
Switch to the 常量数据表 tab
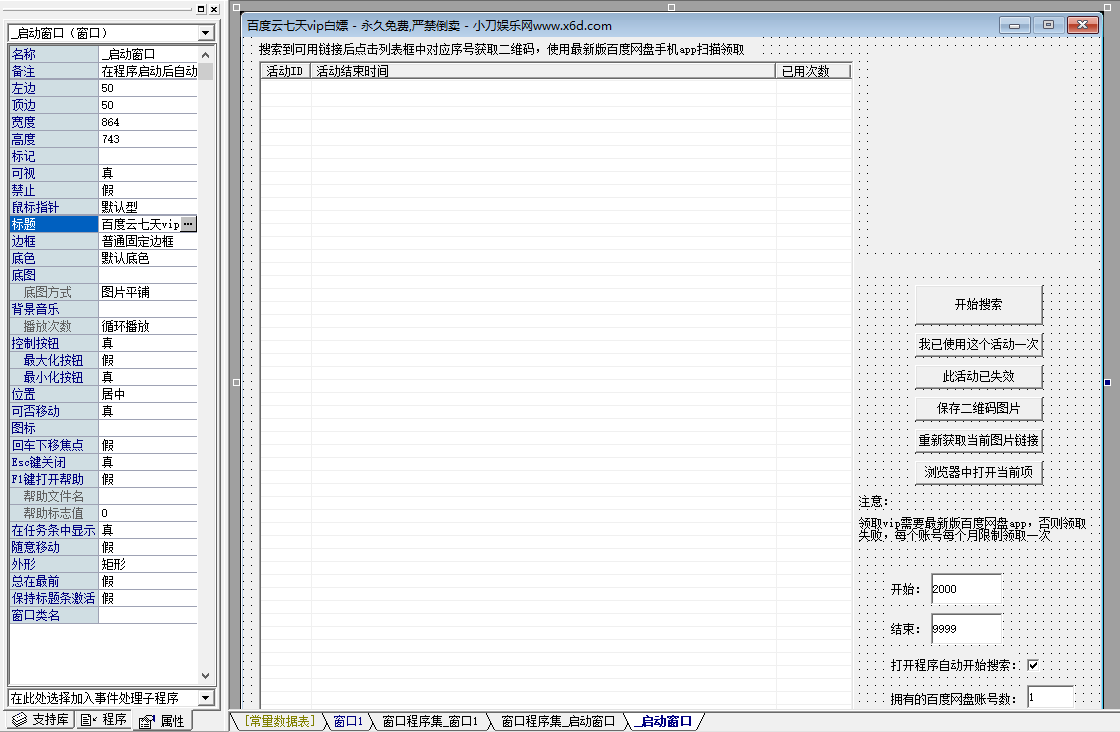(x=277, y=719)
